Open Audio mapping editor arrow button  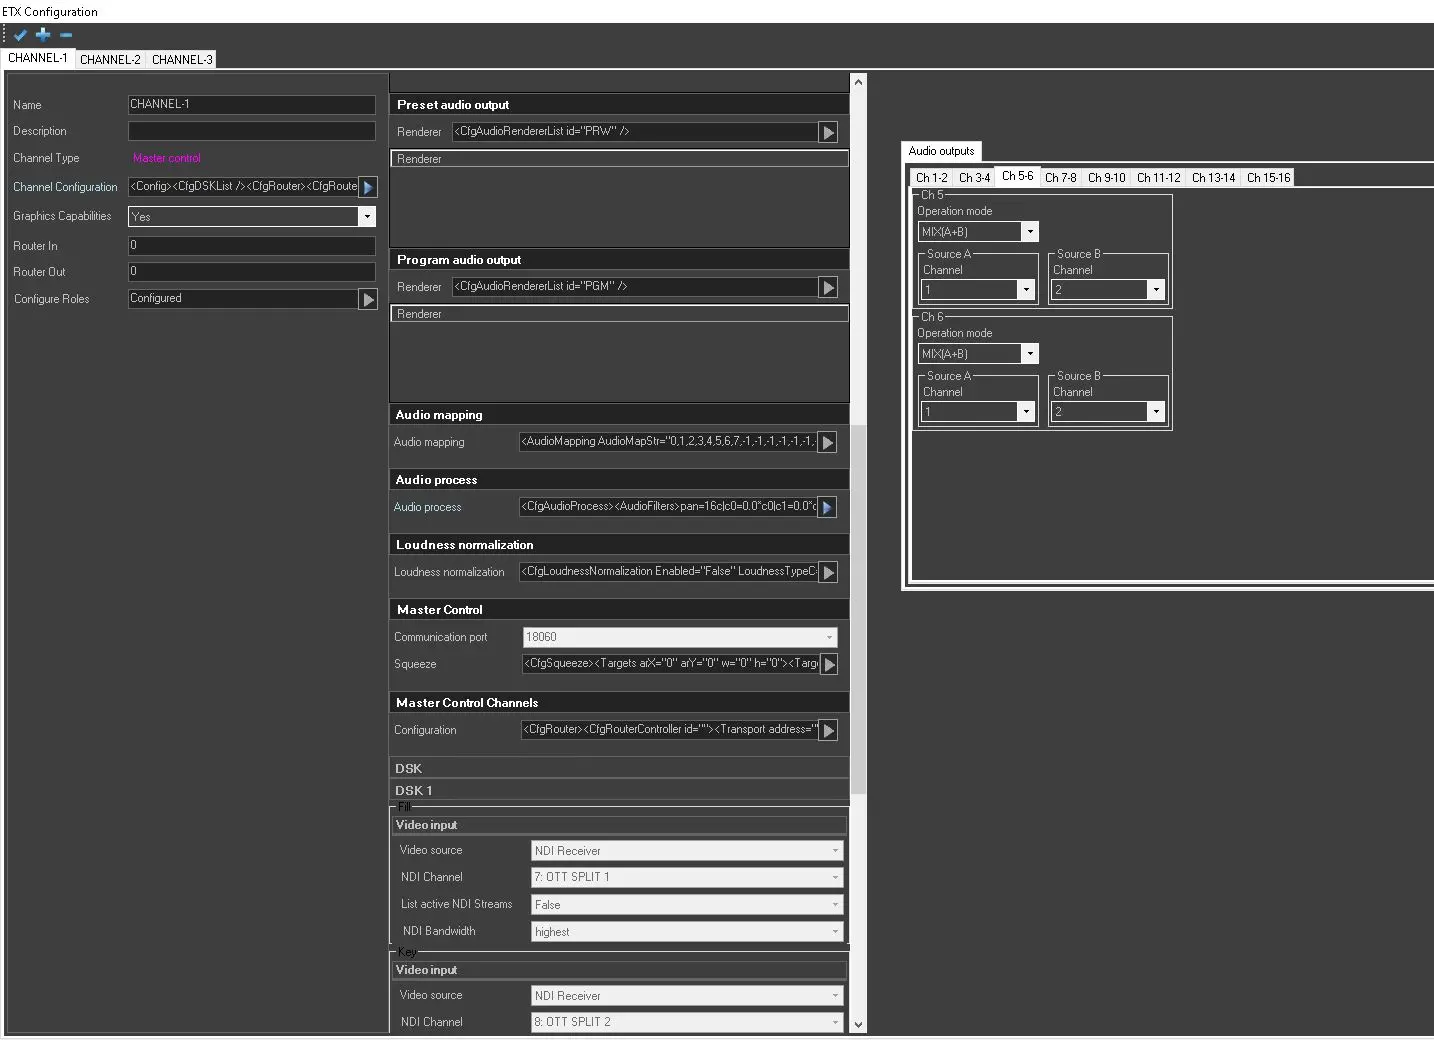pyautogui.click(x=827, y=442)
